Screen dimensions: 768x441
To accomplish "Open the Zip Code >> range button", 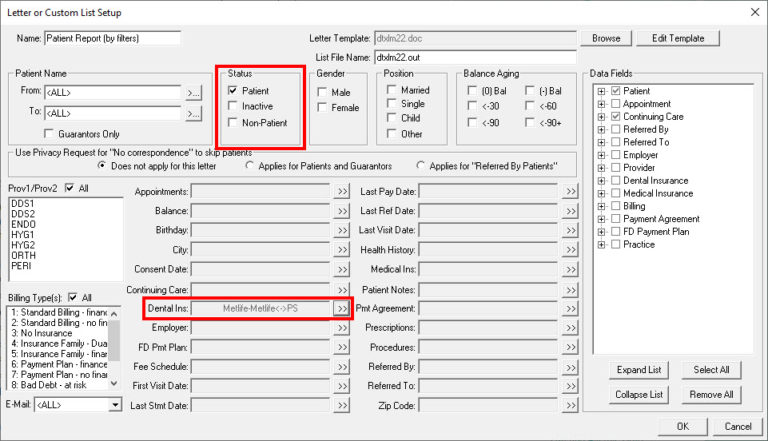I will coord(570,406).
